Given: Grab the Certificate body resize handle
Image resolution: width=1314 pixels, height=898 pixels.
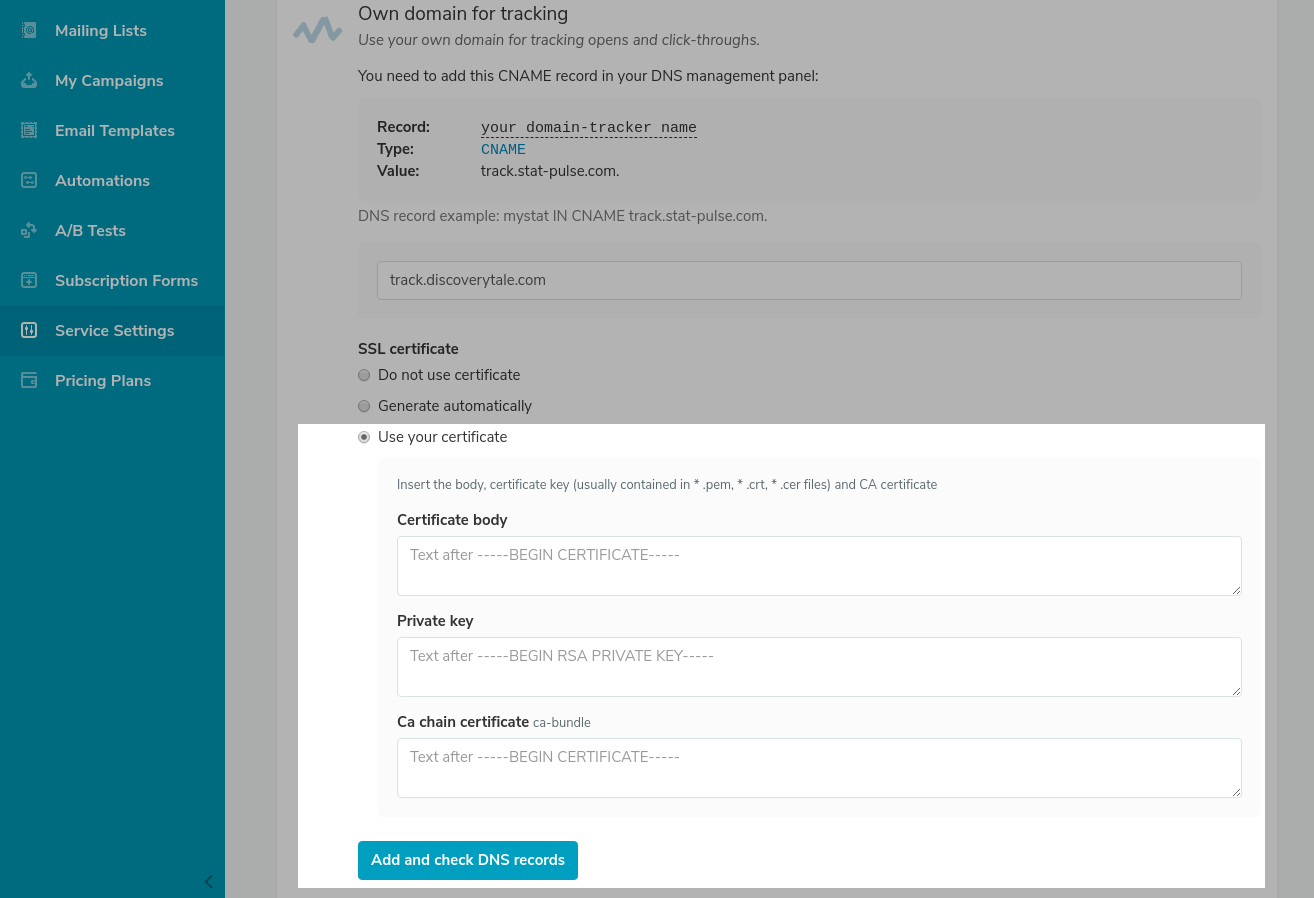Looking at the screenshot, I should point(1236,590).
